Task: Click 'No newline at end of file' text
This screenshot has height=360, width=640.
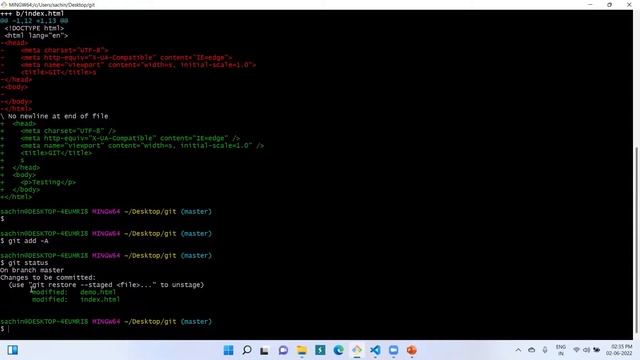Action: pos(58,116)
